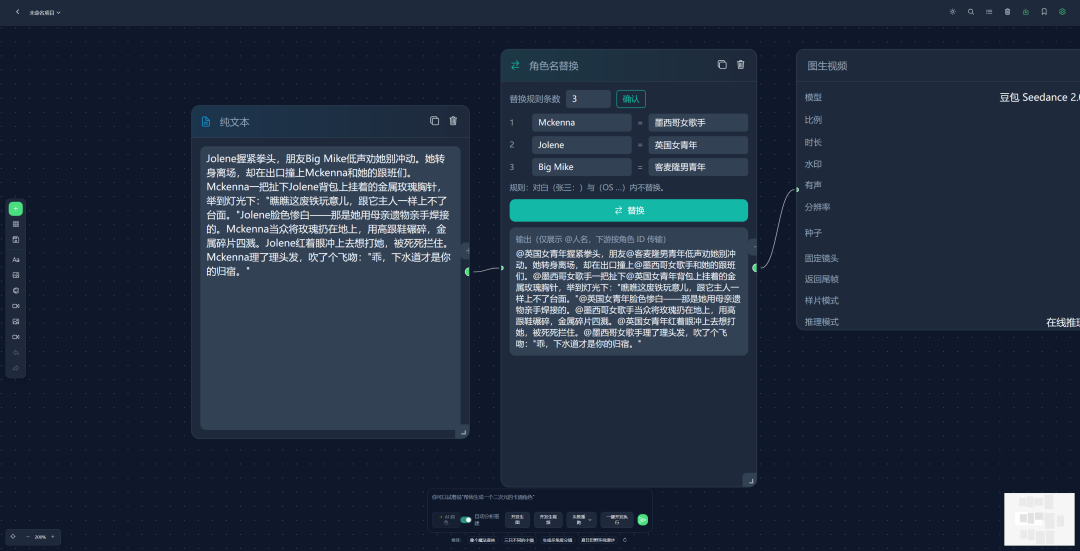Click the 角色名替换 node output port
Image resolution: width=1080 pixels, height=551 pixels.
(756, 267)
